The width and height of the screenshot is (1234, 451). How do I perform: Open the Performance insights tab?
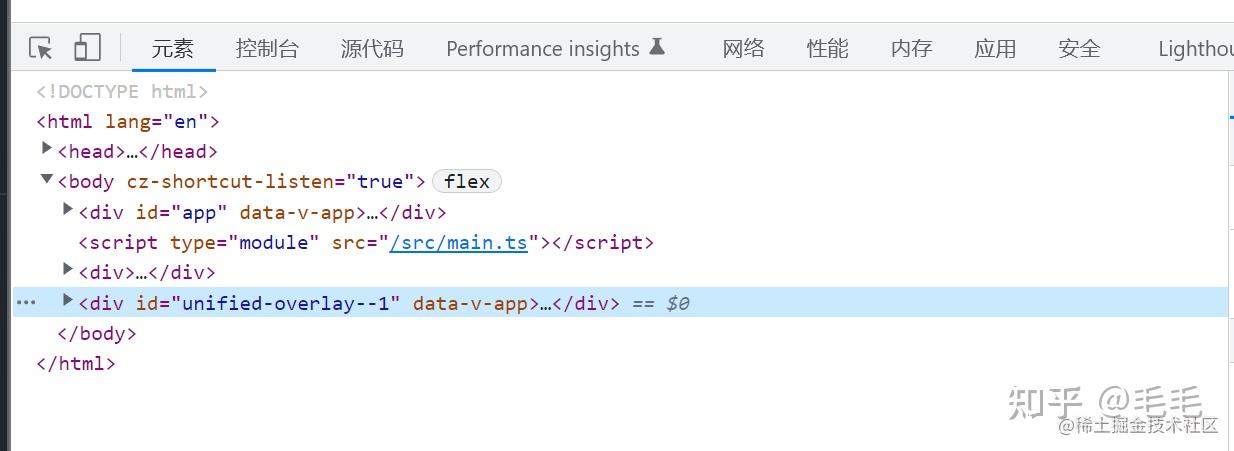[x=543, y=48]
